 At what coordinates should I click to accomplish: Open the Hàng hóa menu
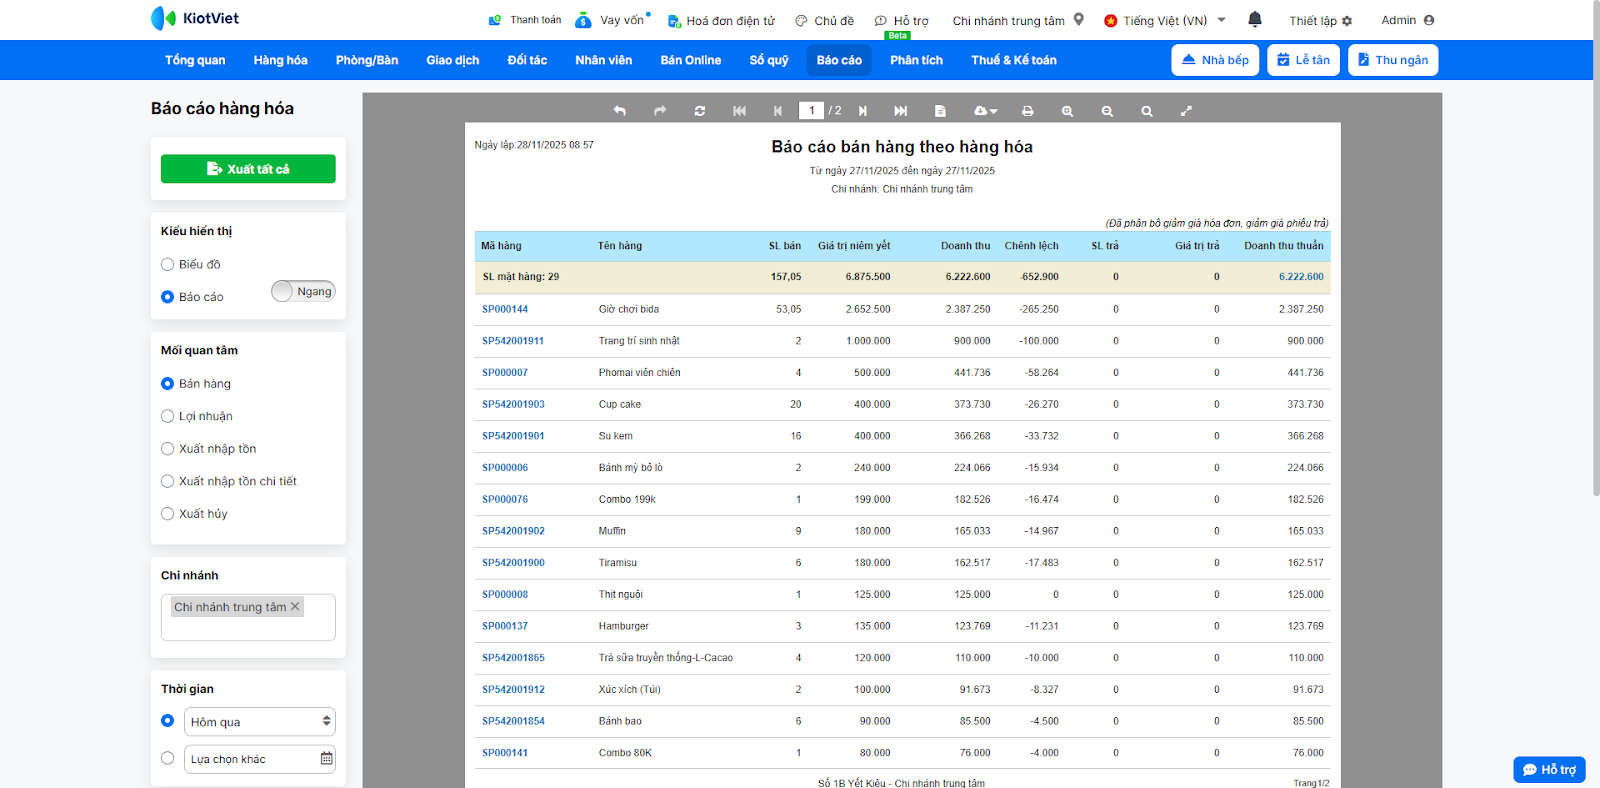[x=280, y=60]
